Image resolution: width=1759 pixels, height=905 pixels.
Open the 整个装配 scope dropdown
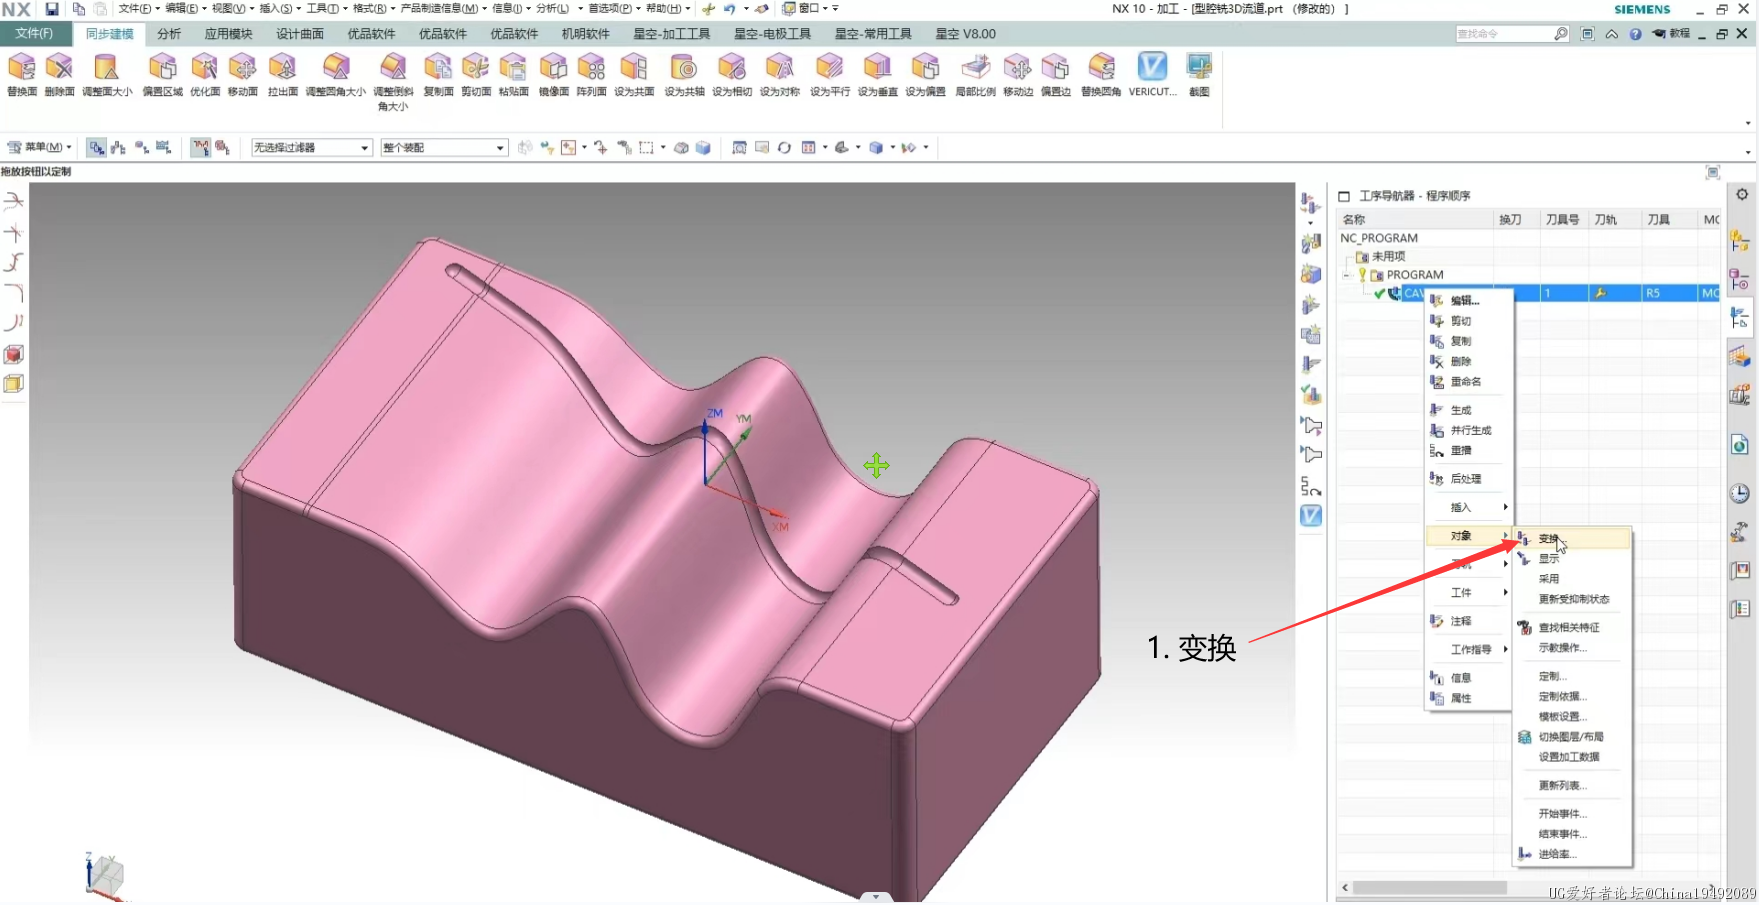point(444,148)
